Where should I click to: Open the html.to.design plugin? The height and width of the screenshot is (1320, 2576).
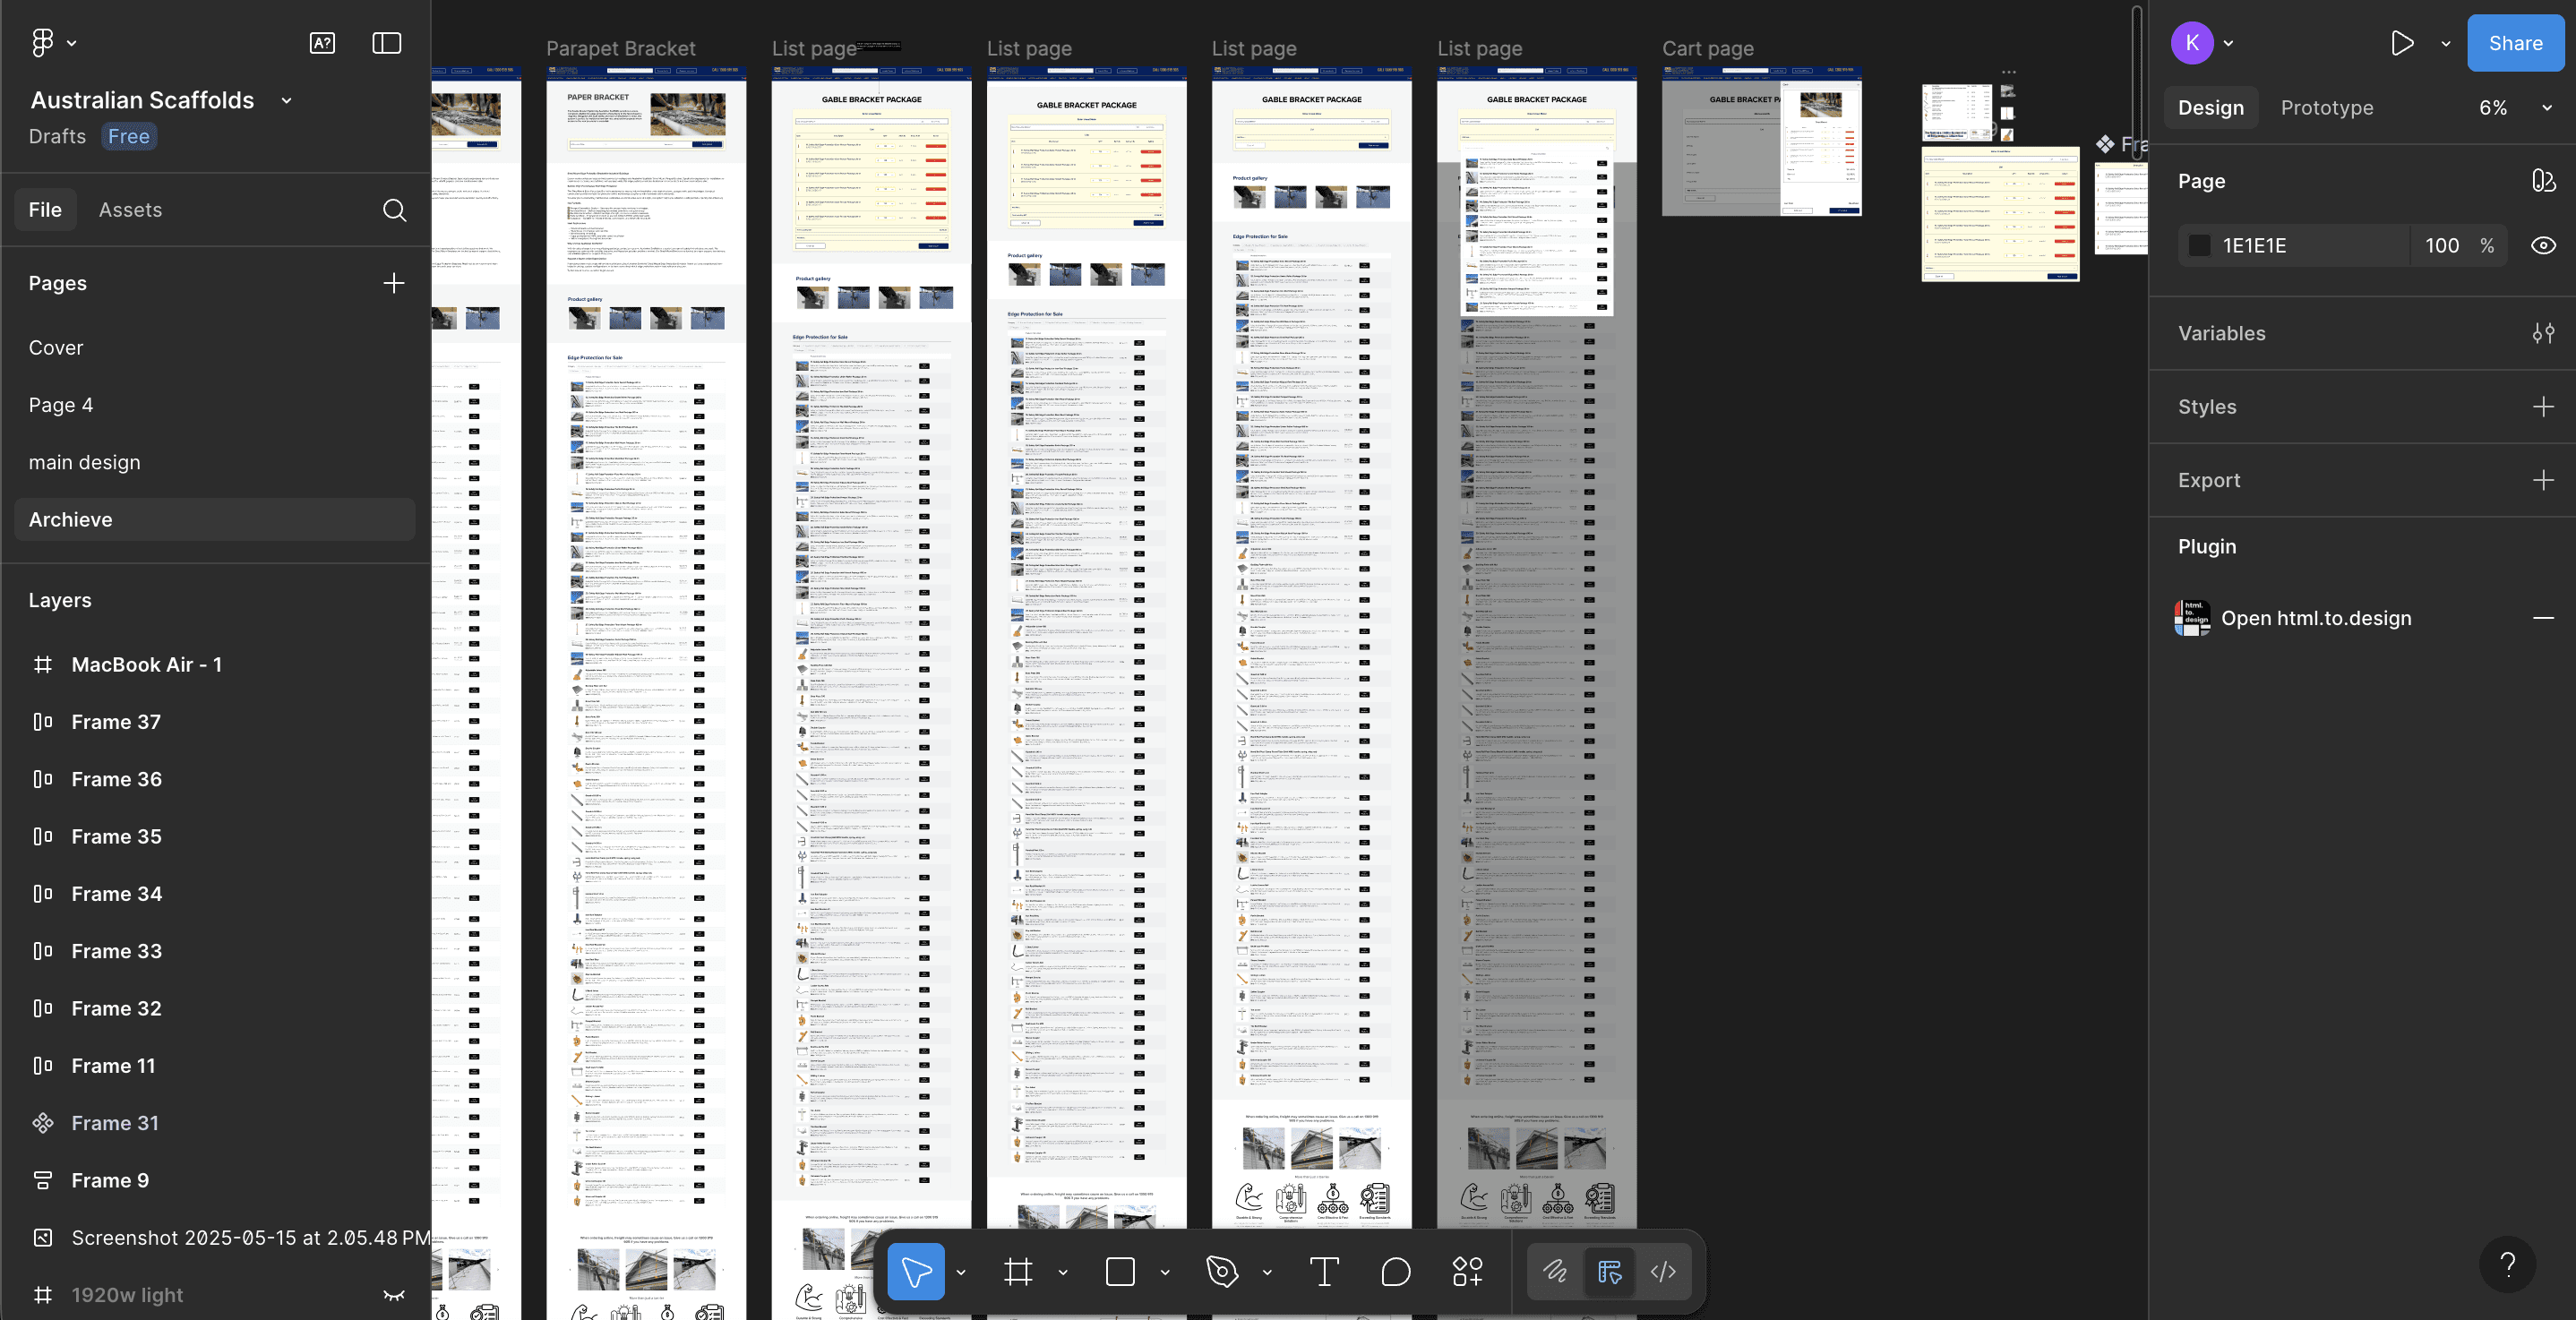[x=2315, y=618]
